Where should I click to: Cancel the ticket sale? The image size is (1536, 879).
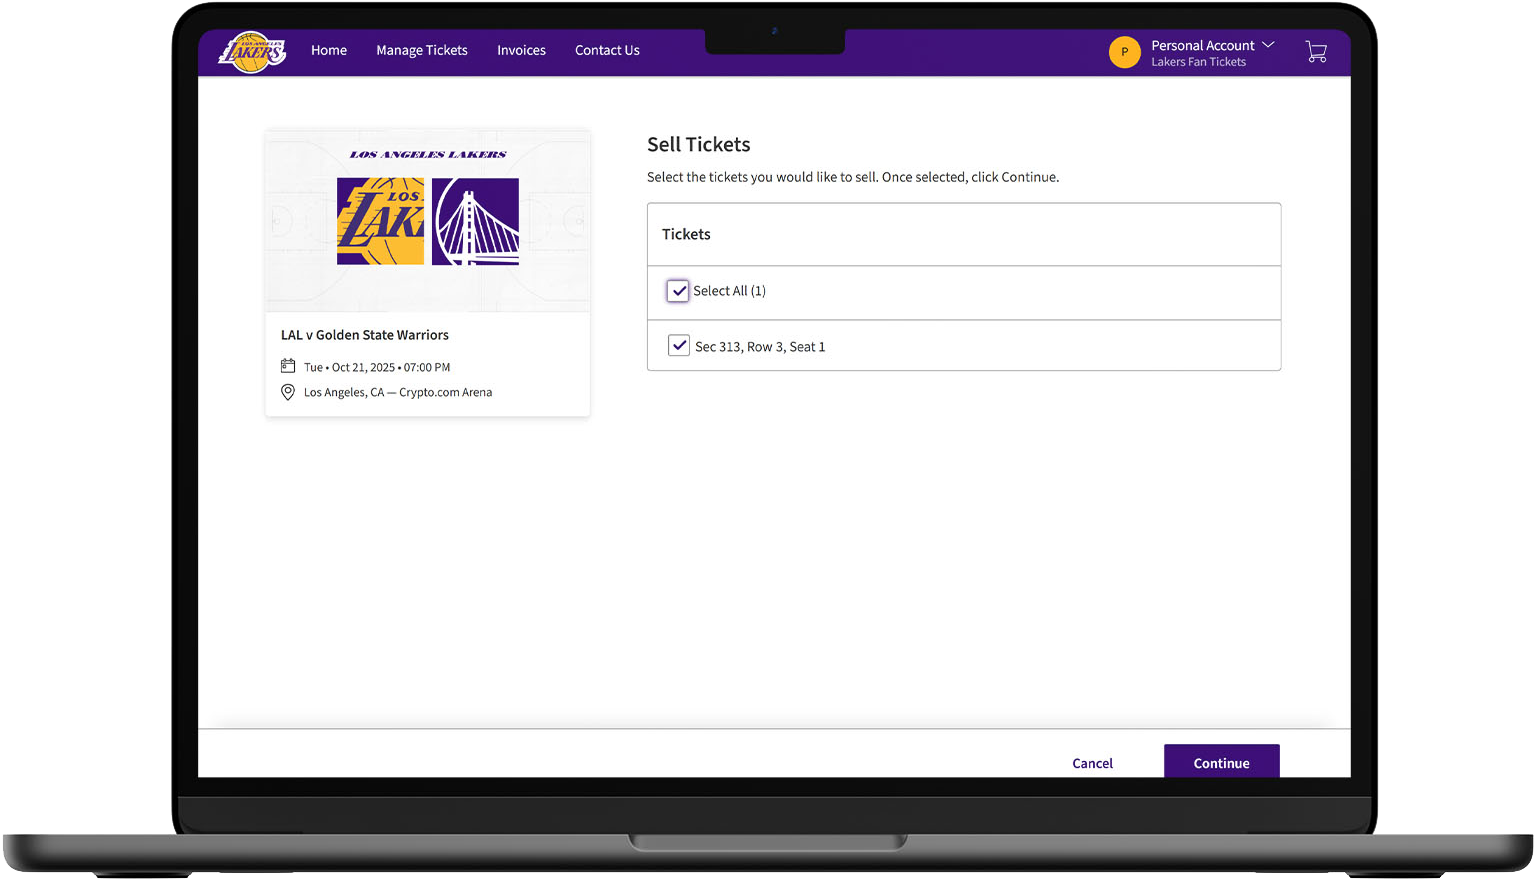tap(1092, 763)
